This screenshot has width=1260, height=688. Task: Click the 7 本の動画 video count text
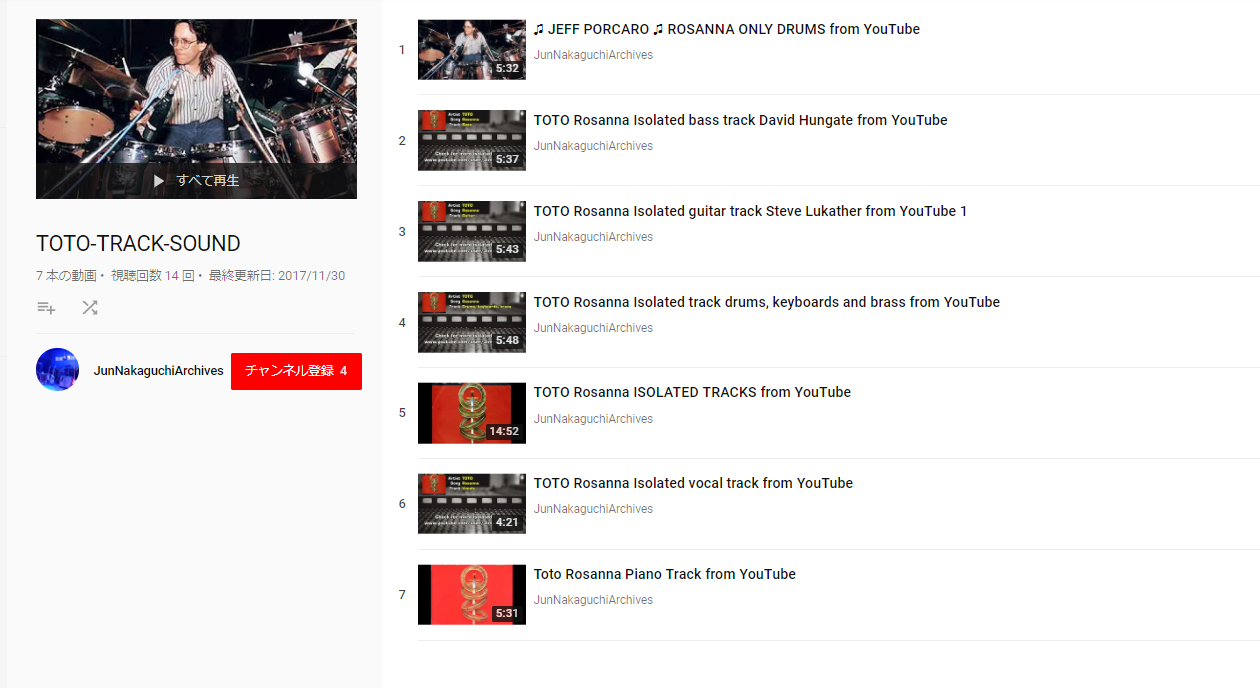66,276
